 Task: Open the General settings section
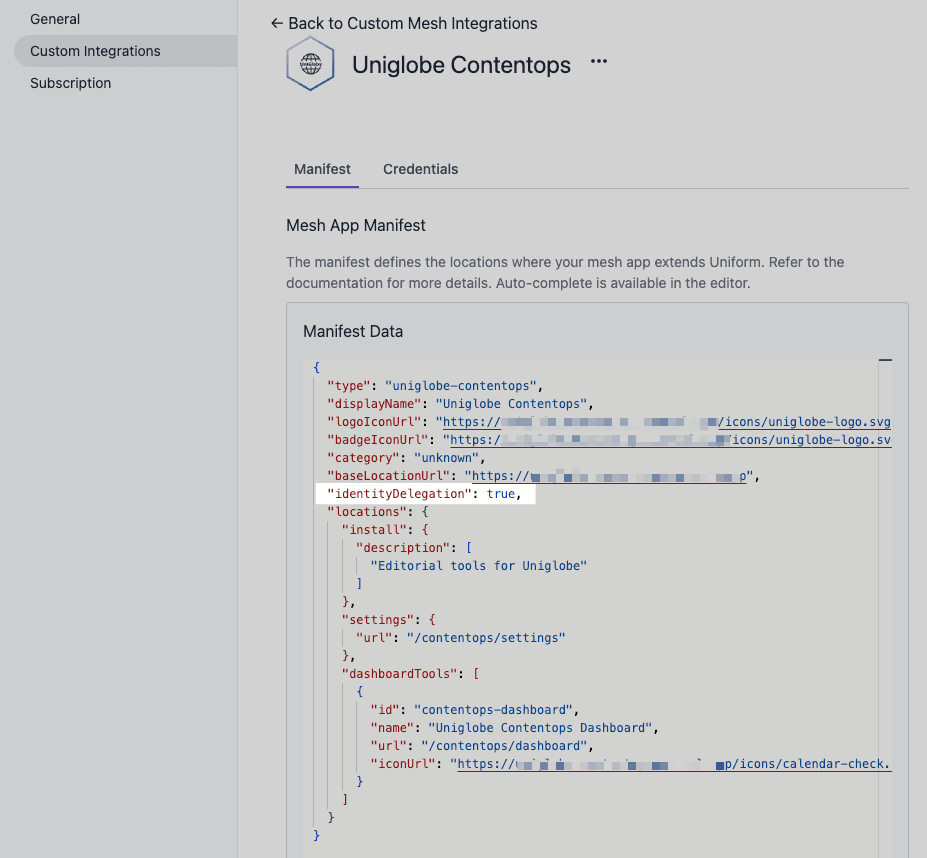pos(54,19)
